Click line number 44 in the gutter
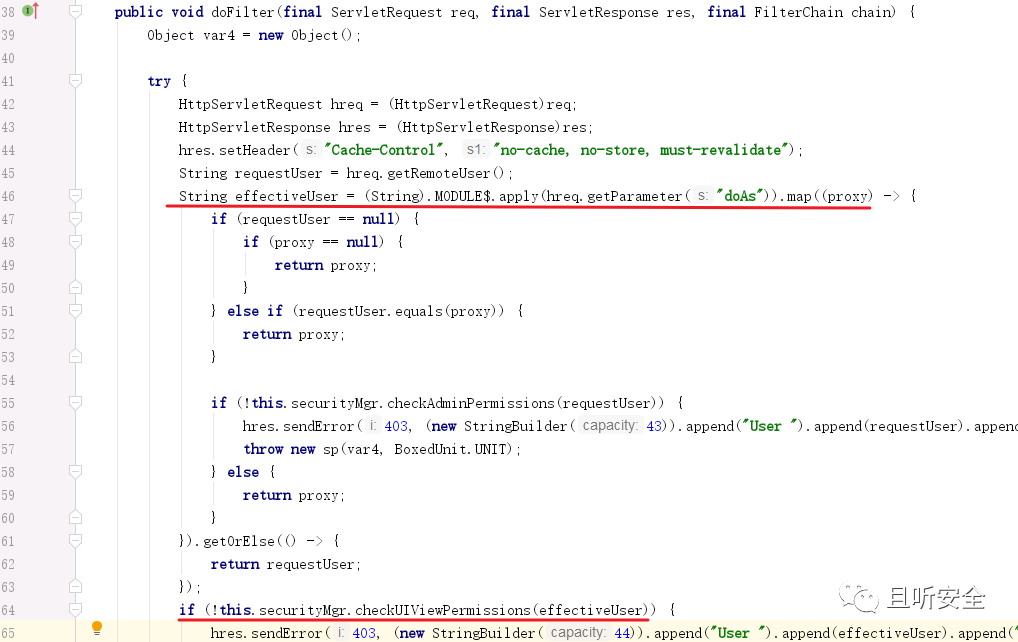The image size is (1018, 642). click(8, 150)
